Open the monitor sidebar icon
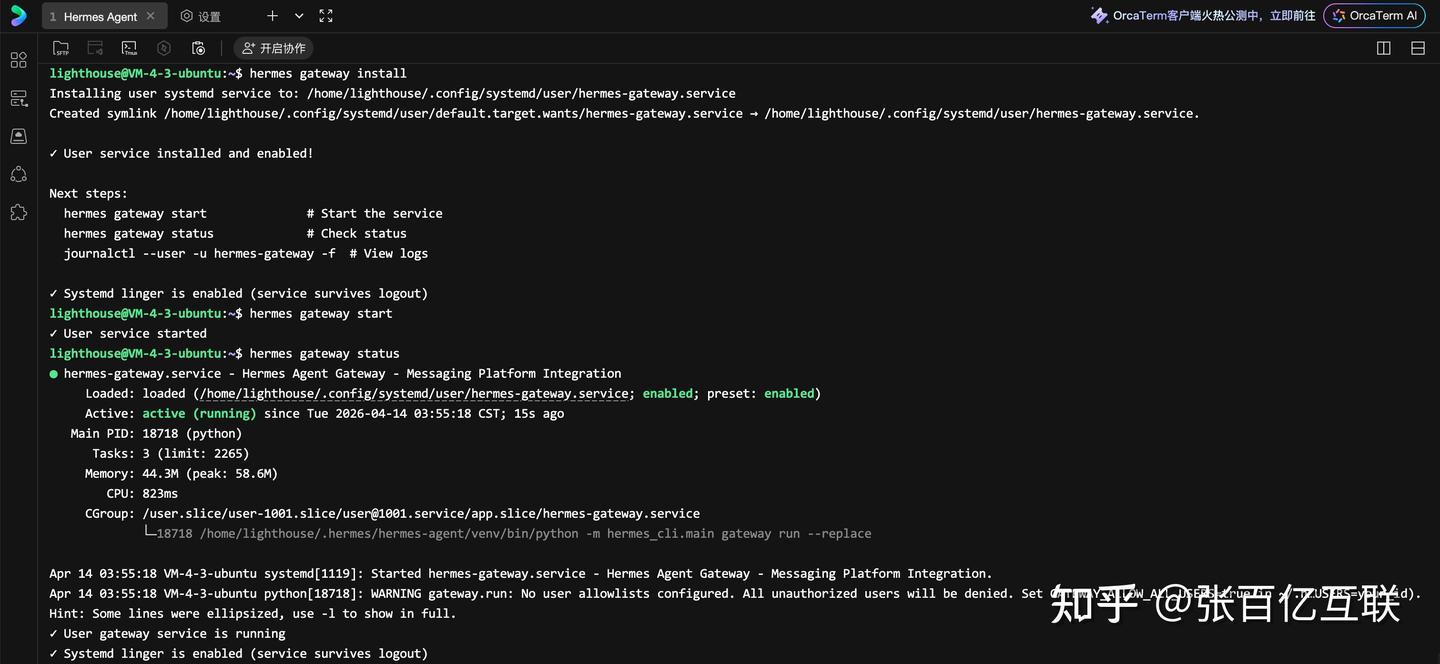This screenshot has width=1440, height=664. 18,136
